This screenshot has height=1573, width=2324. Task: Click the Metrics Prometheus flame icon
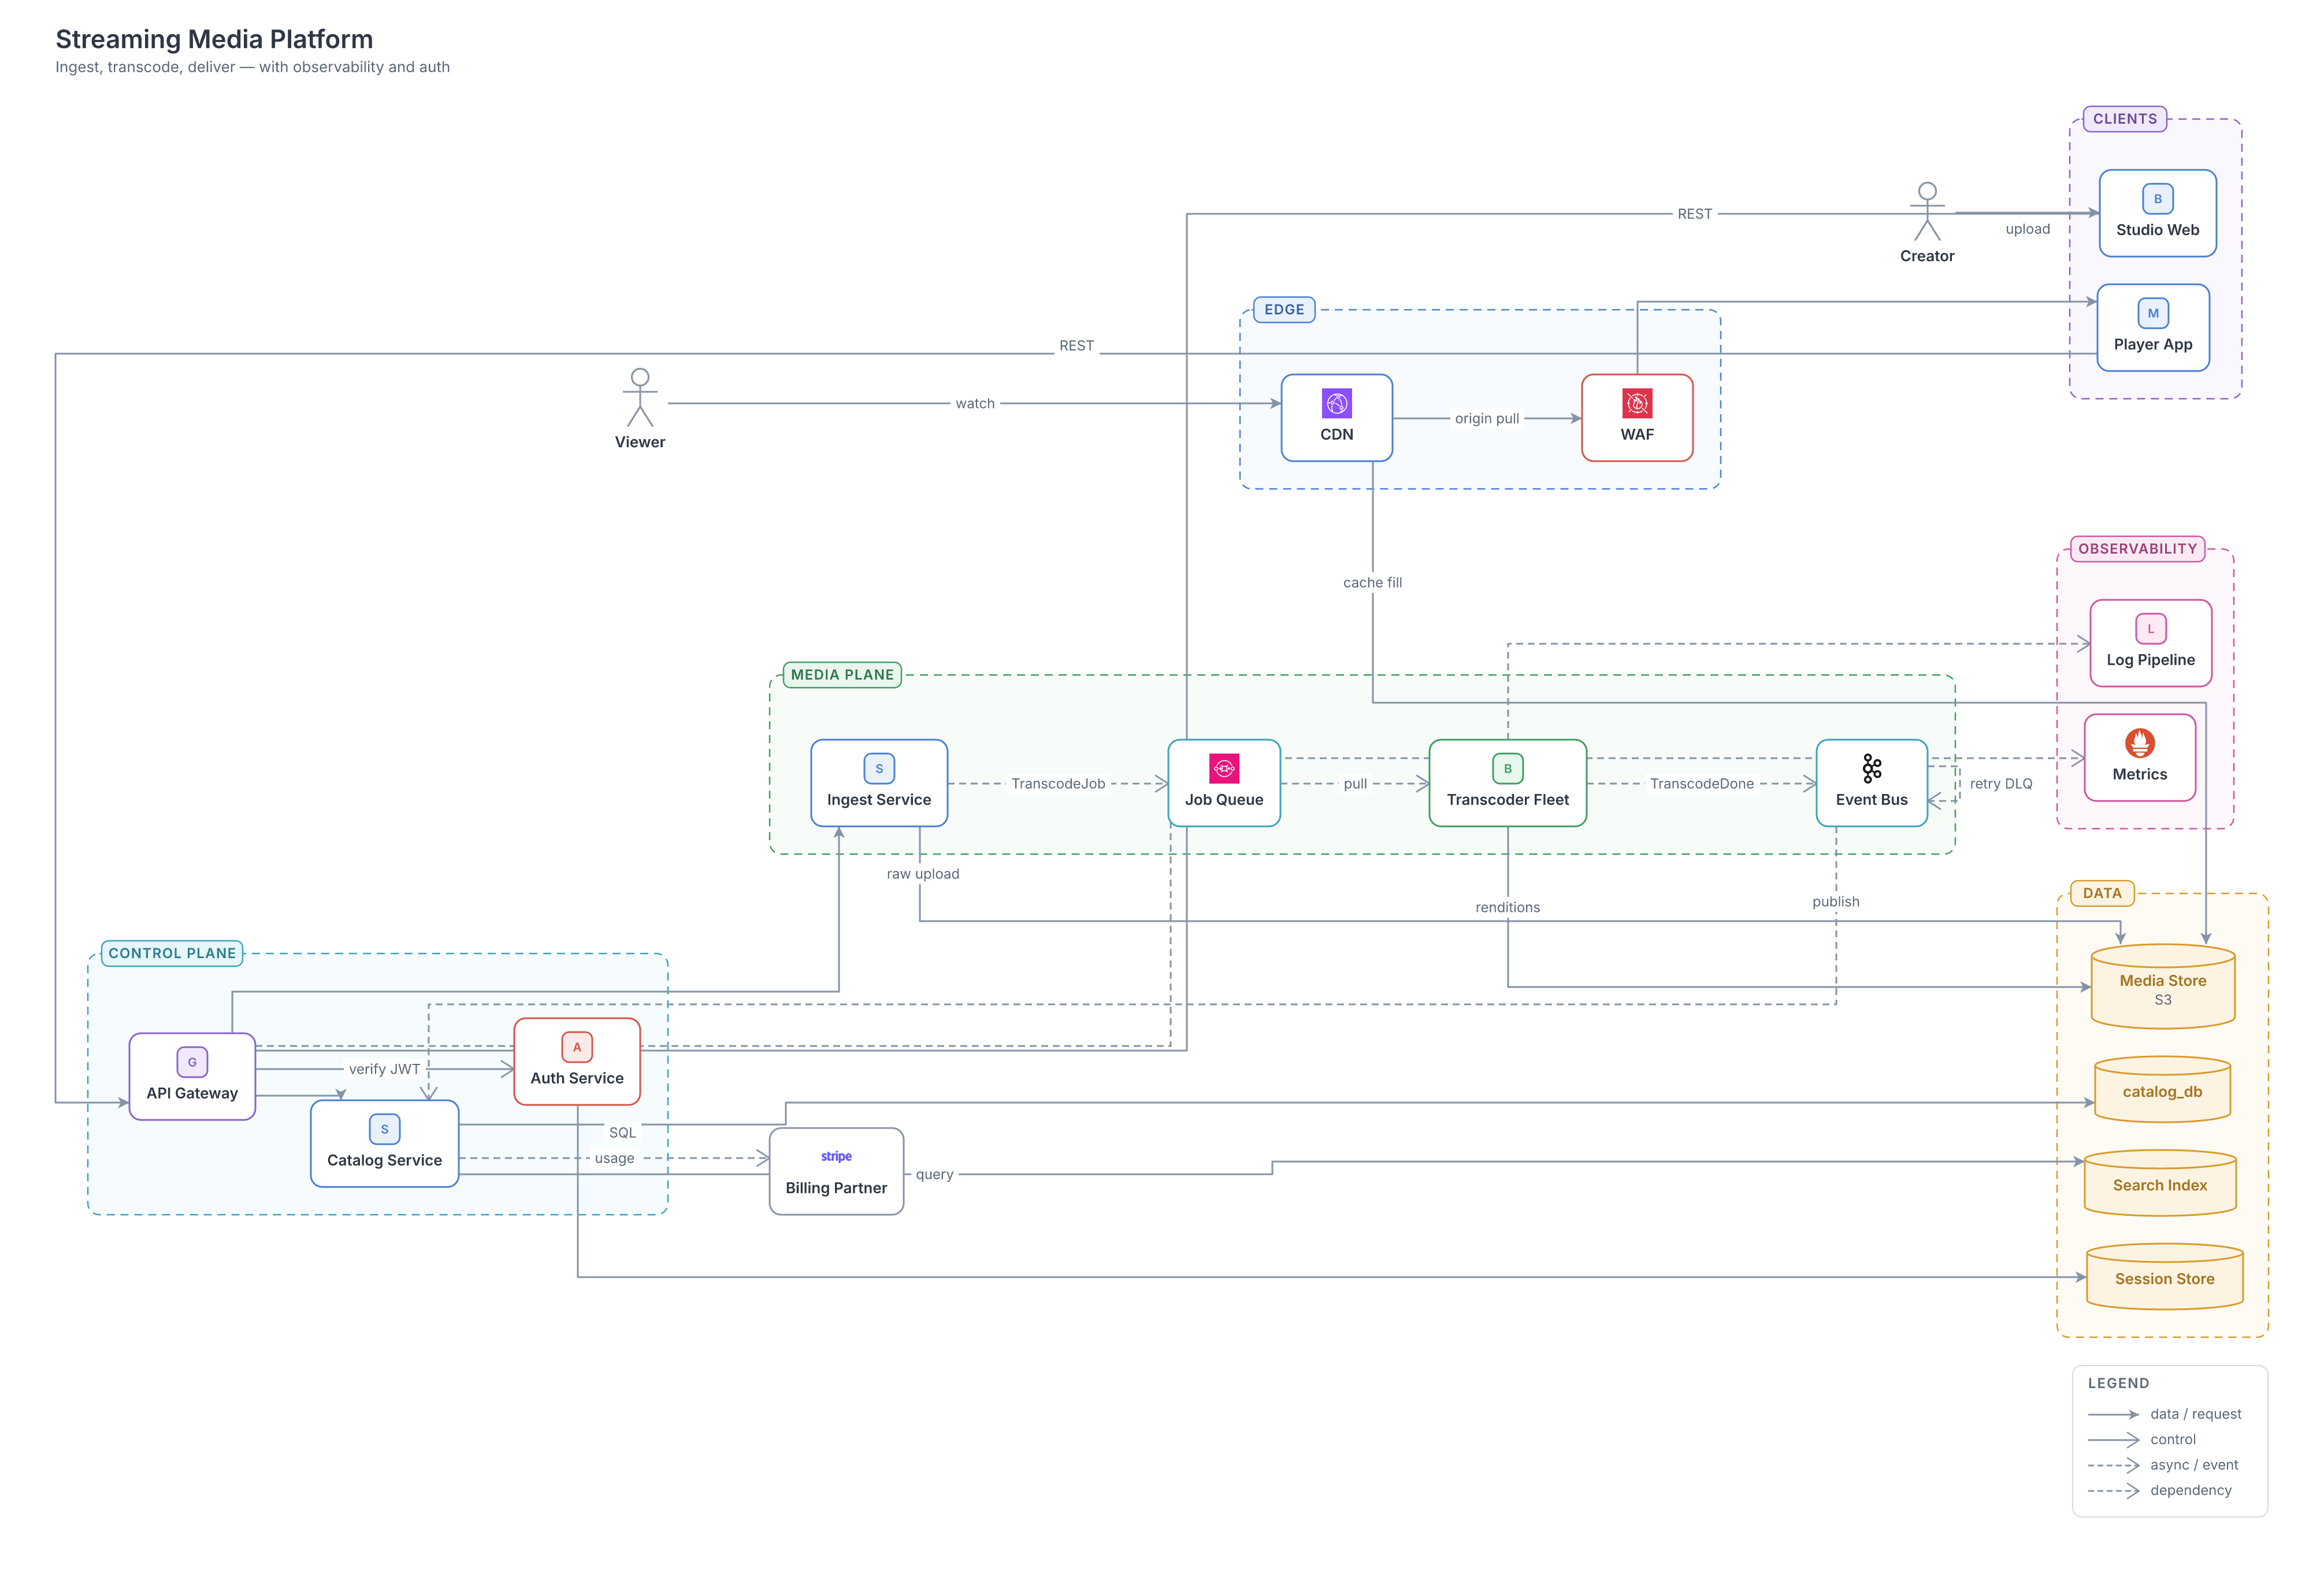pos(2139,743)
